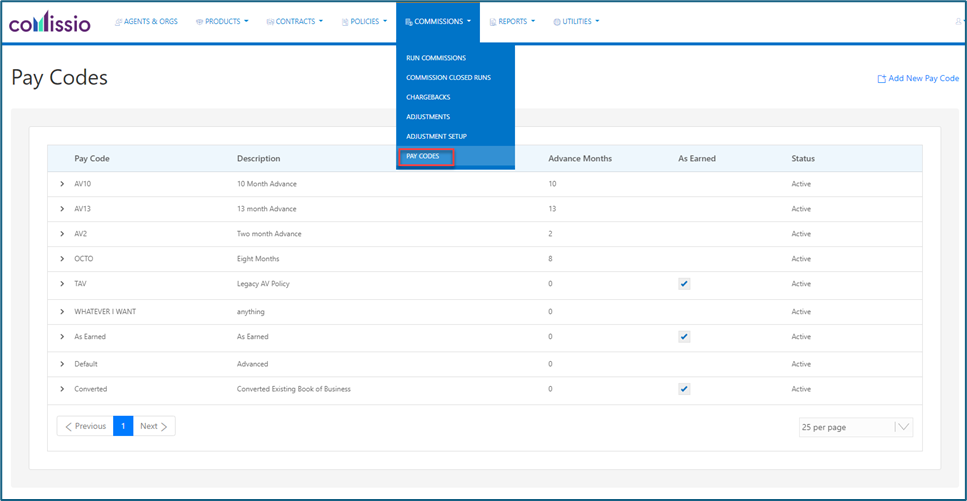This screenshot has width=967, height=501.
Task: Collapse the Commissions menu
Action: [x=438, y=22]
